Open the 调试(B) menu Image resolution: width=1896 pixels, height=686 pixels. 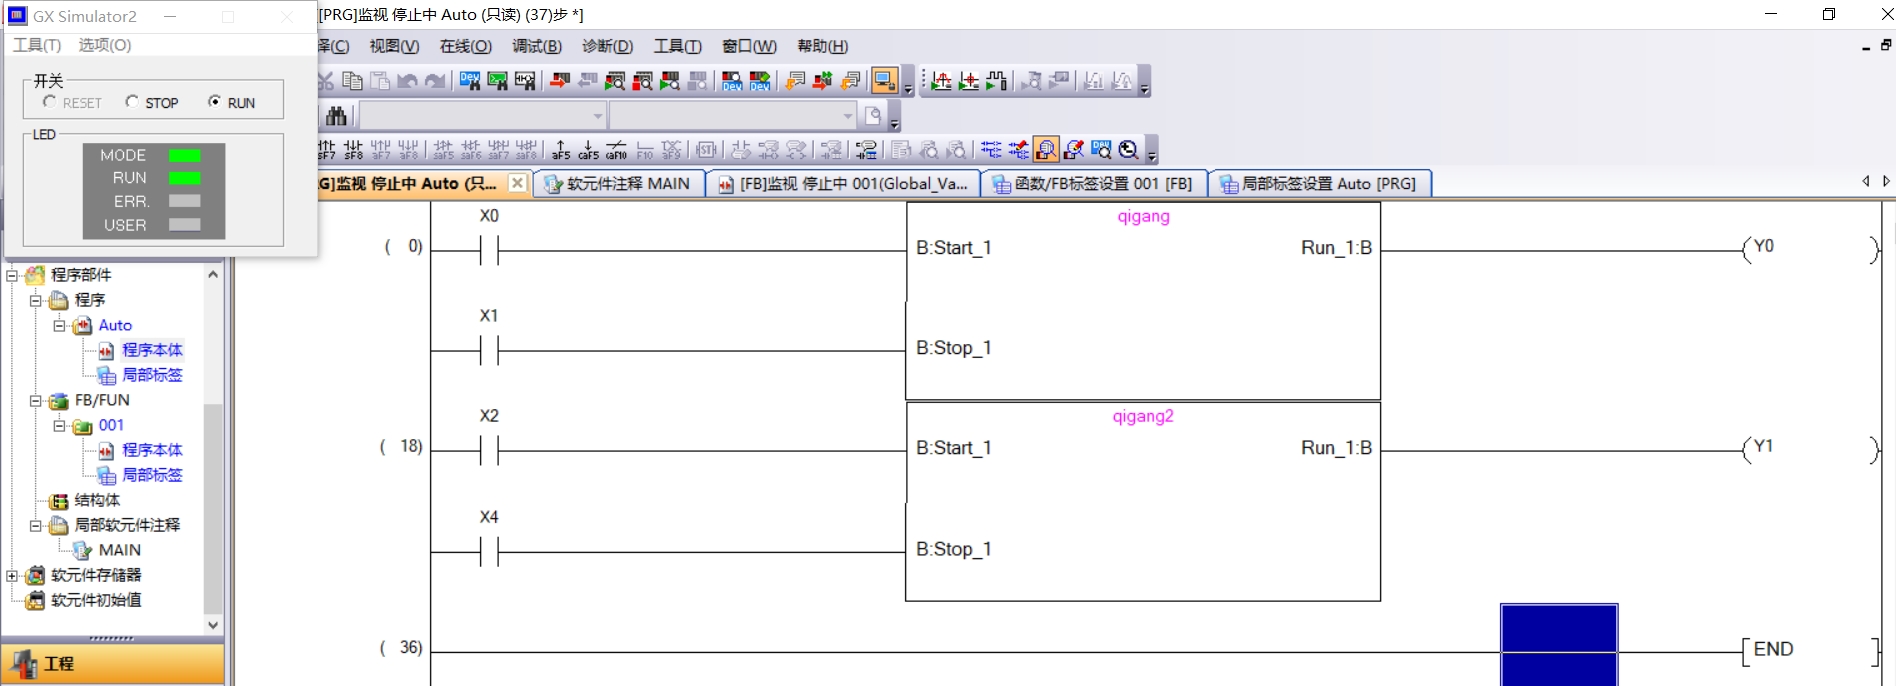(536, 46)
